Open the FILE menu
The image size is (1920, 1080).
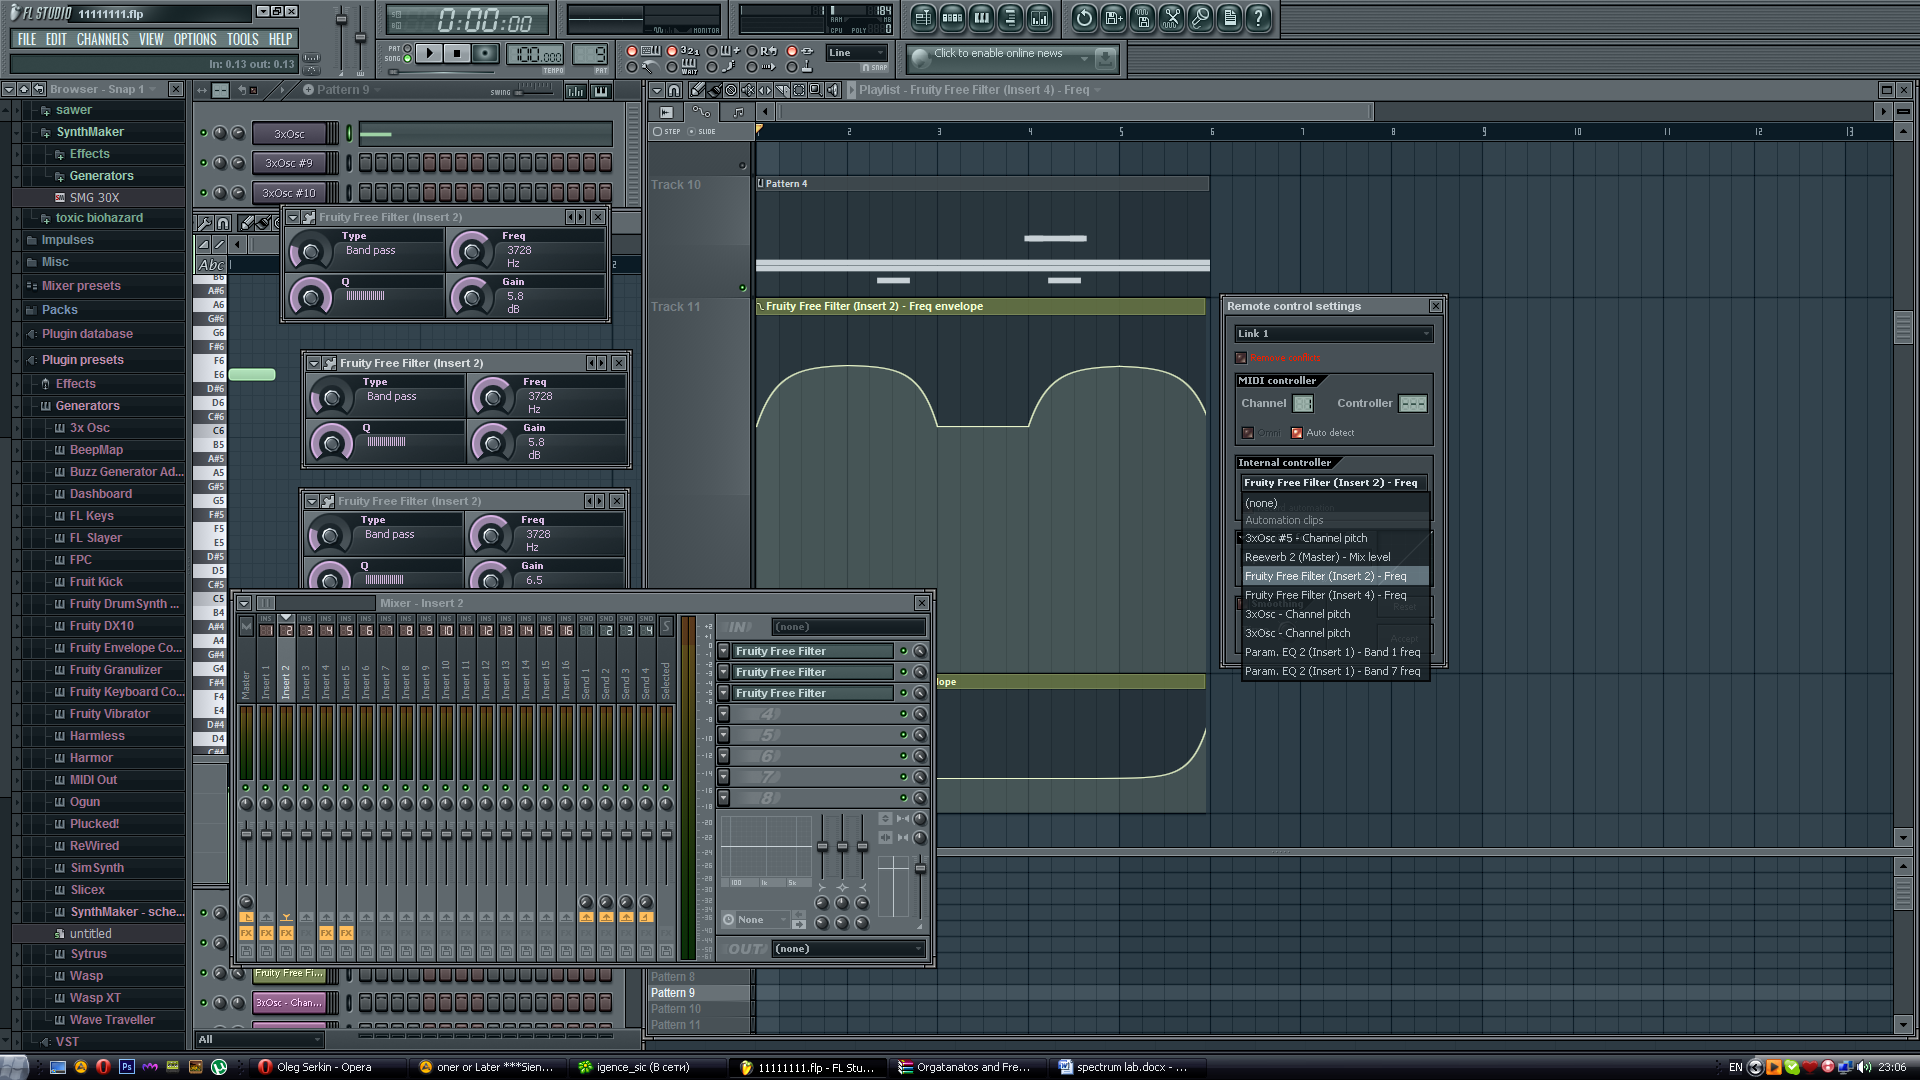[27, 39]
